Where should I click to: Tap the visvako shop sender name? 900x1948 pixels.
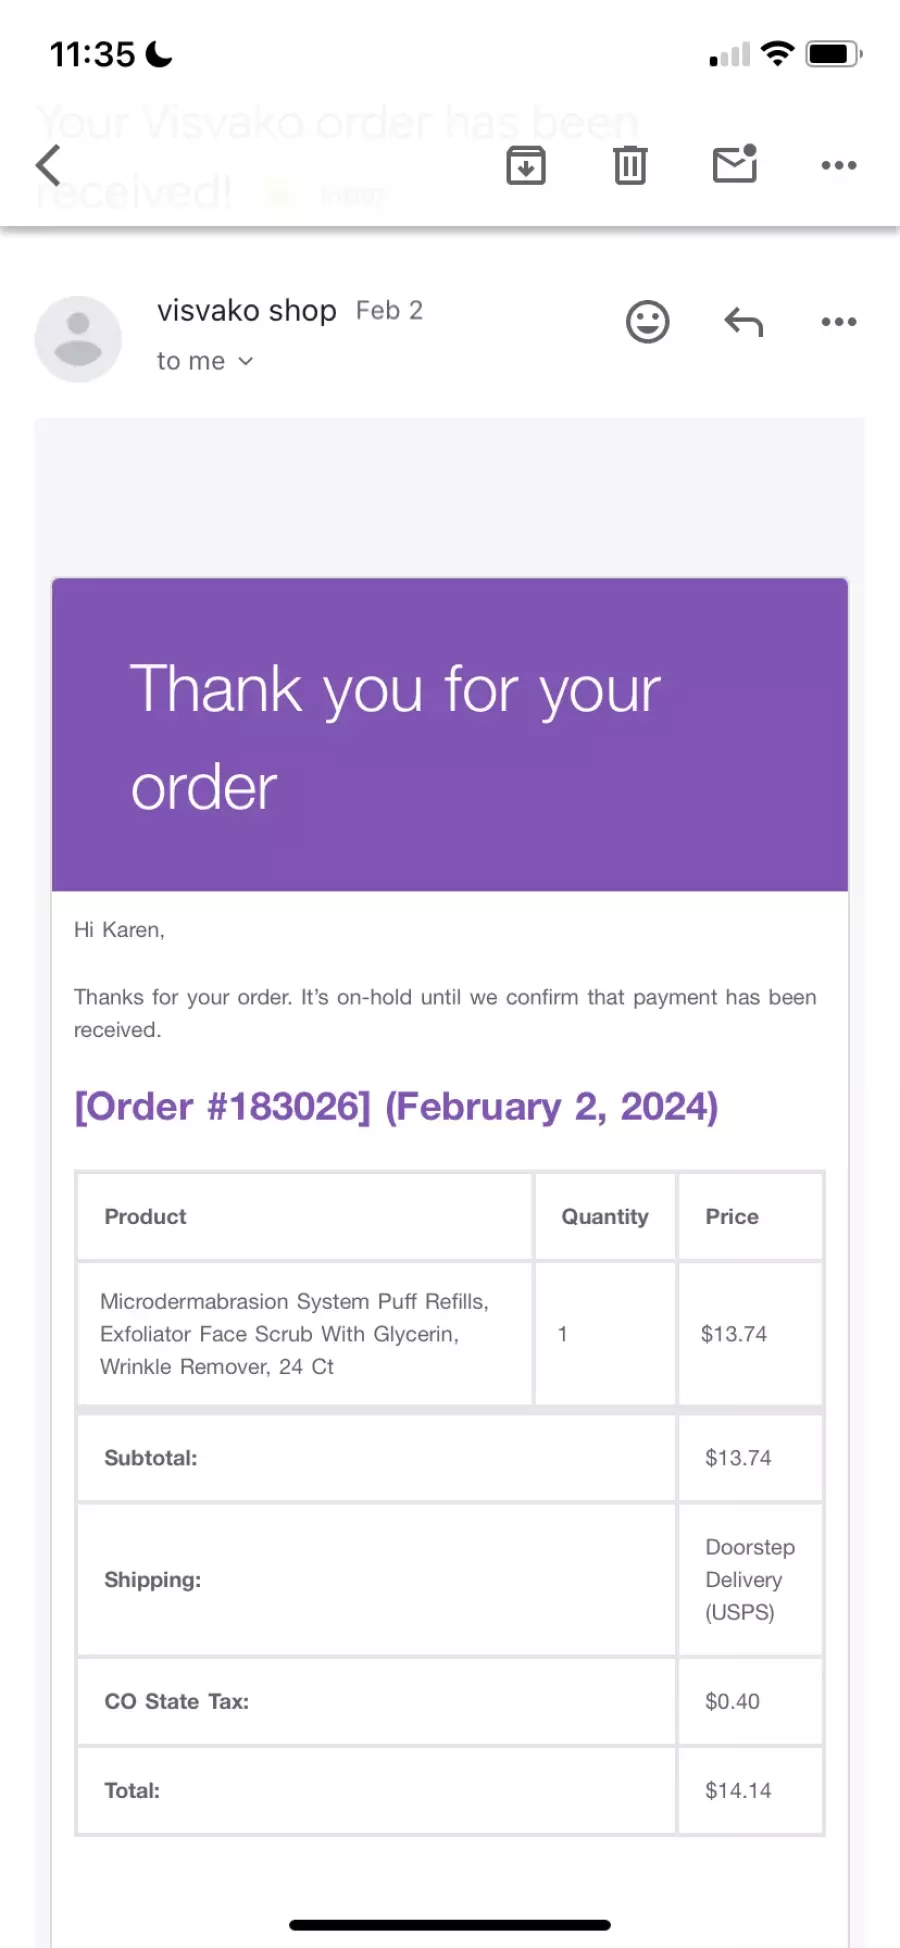click(x=247, y=310)
